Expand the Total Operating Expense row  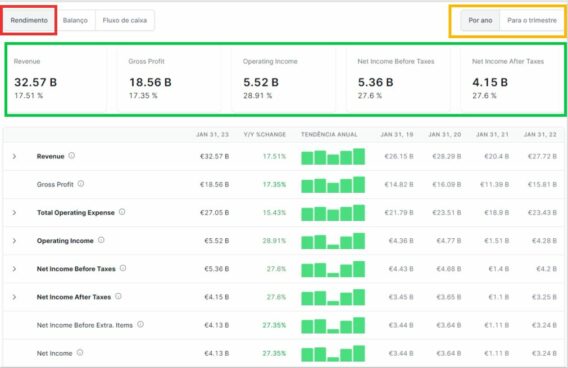[14, 213]
